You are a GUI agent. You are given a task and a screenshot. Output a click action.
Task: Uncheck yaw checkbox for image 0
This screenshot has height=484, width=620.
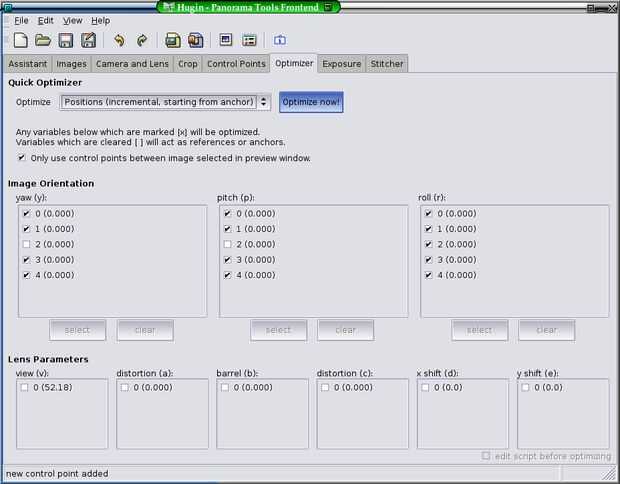point(26,214)
